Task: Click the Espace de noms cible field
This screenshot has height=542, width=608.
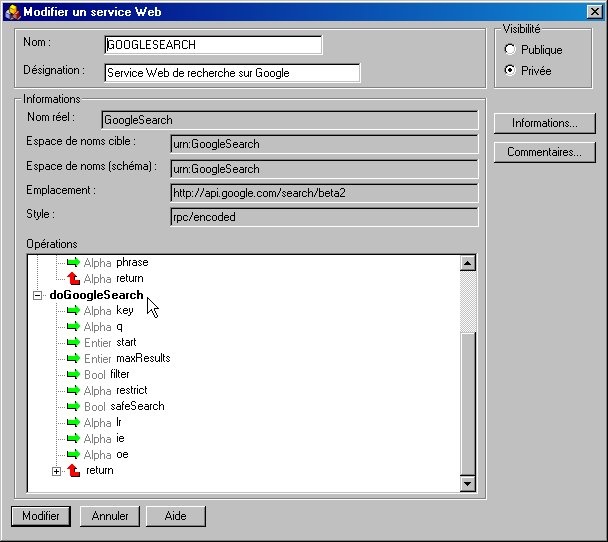Action: [324, 144]
